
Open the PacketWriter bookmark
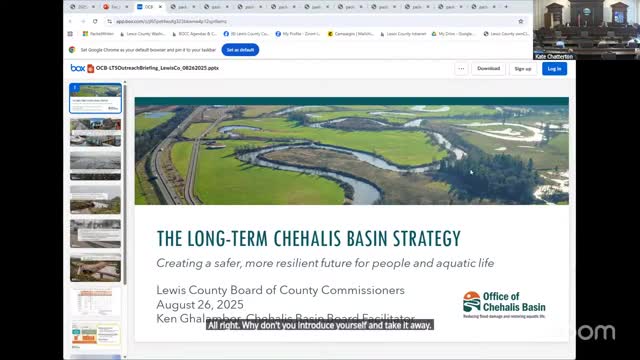98,34
